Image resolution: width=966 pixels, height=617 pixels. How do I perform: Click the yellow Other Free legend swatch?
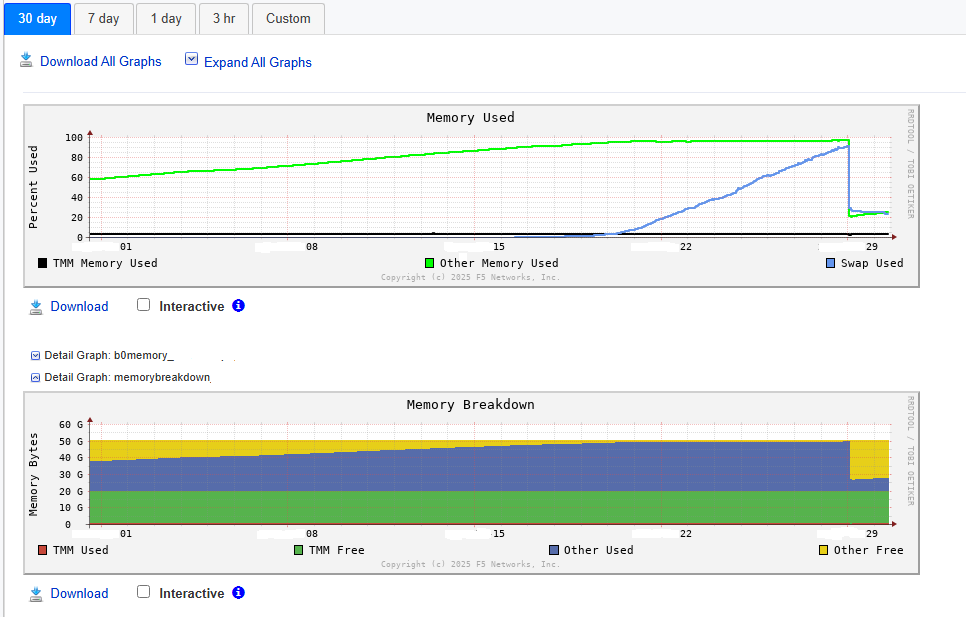[x=824, y=550]
